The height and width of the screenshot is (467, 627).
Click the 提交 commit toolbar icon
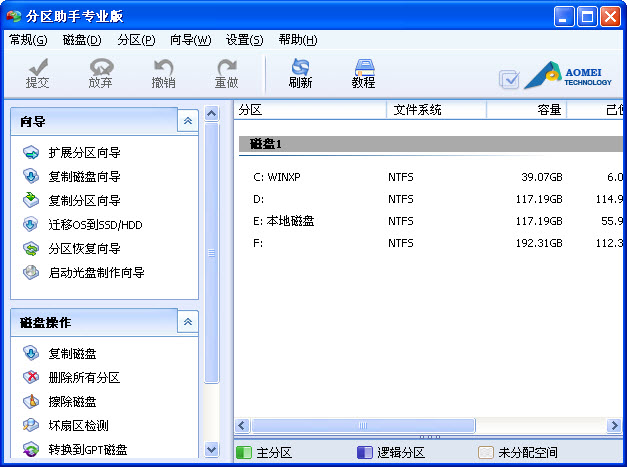tap(38, 73)
